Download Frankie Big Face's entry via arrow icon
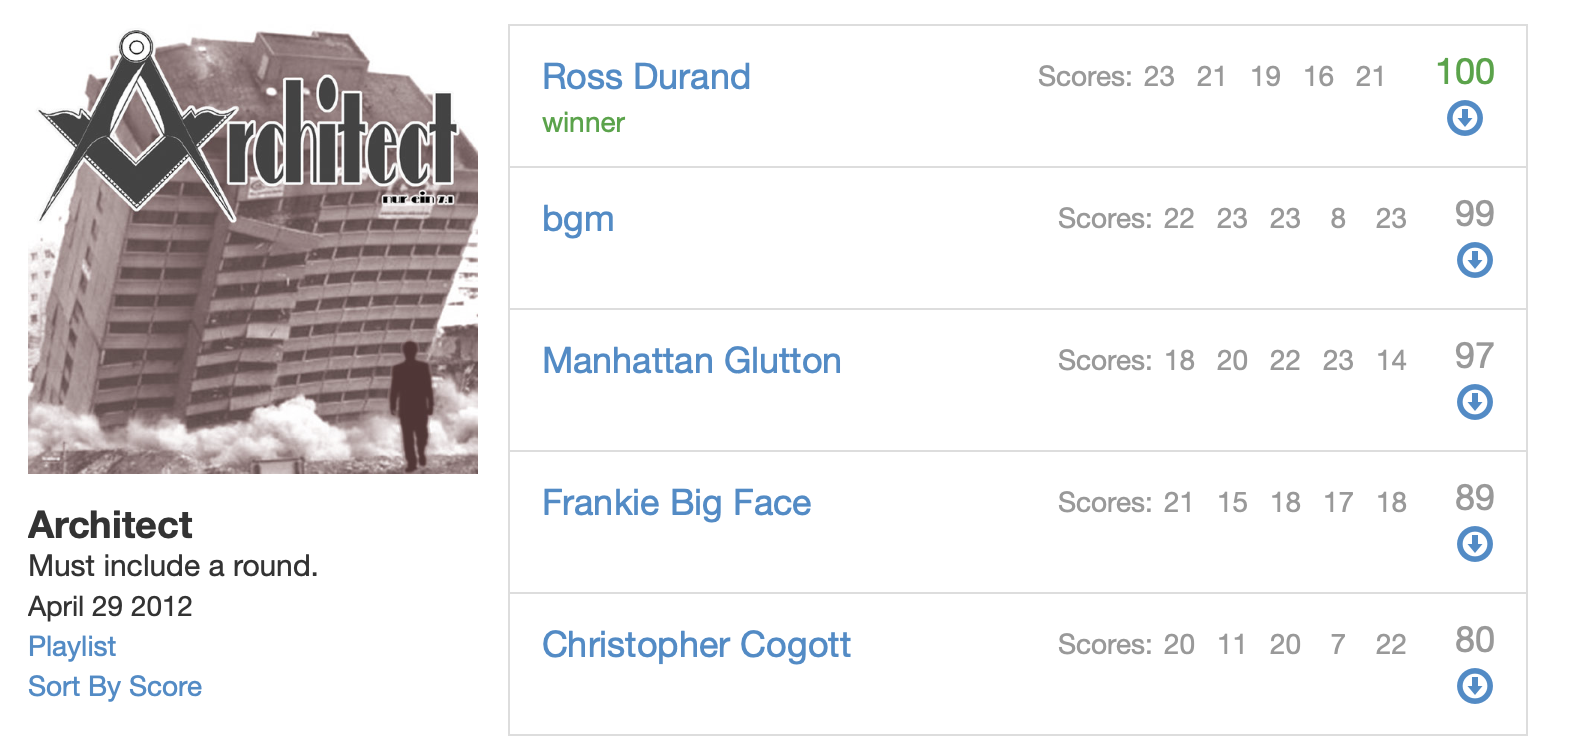The height and width of the screenshot is (736, 1596). pyautogui.click(x=1475, y=545)
